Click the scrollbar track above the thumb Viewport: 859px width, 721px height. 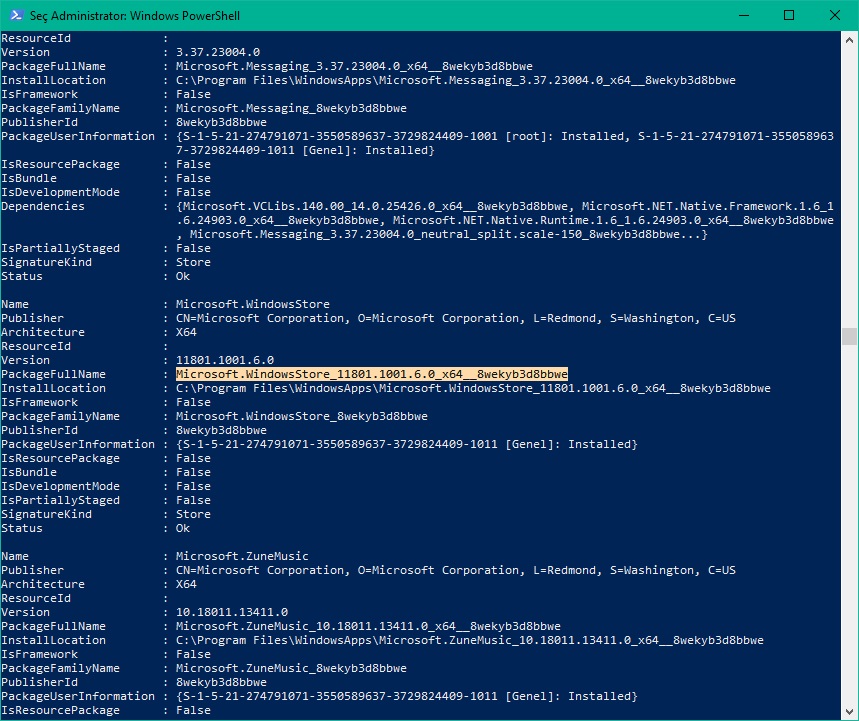click(849, 186)
